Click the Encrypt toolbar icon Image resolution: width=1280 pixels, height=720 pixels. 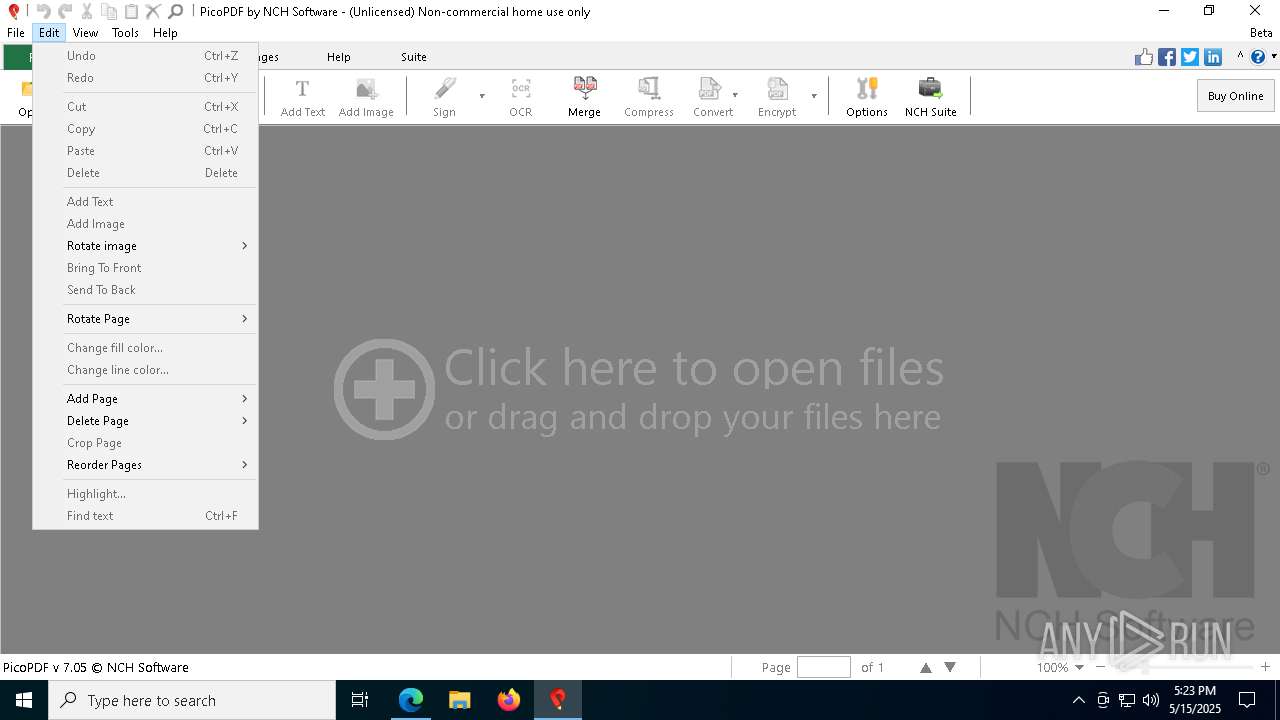(x=777, y=97)
